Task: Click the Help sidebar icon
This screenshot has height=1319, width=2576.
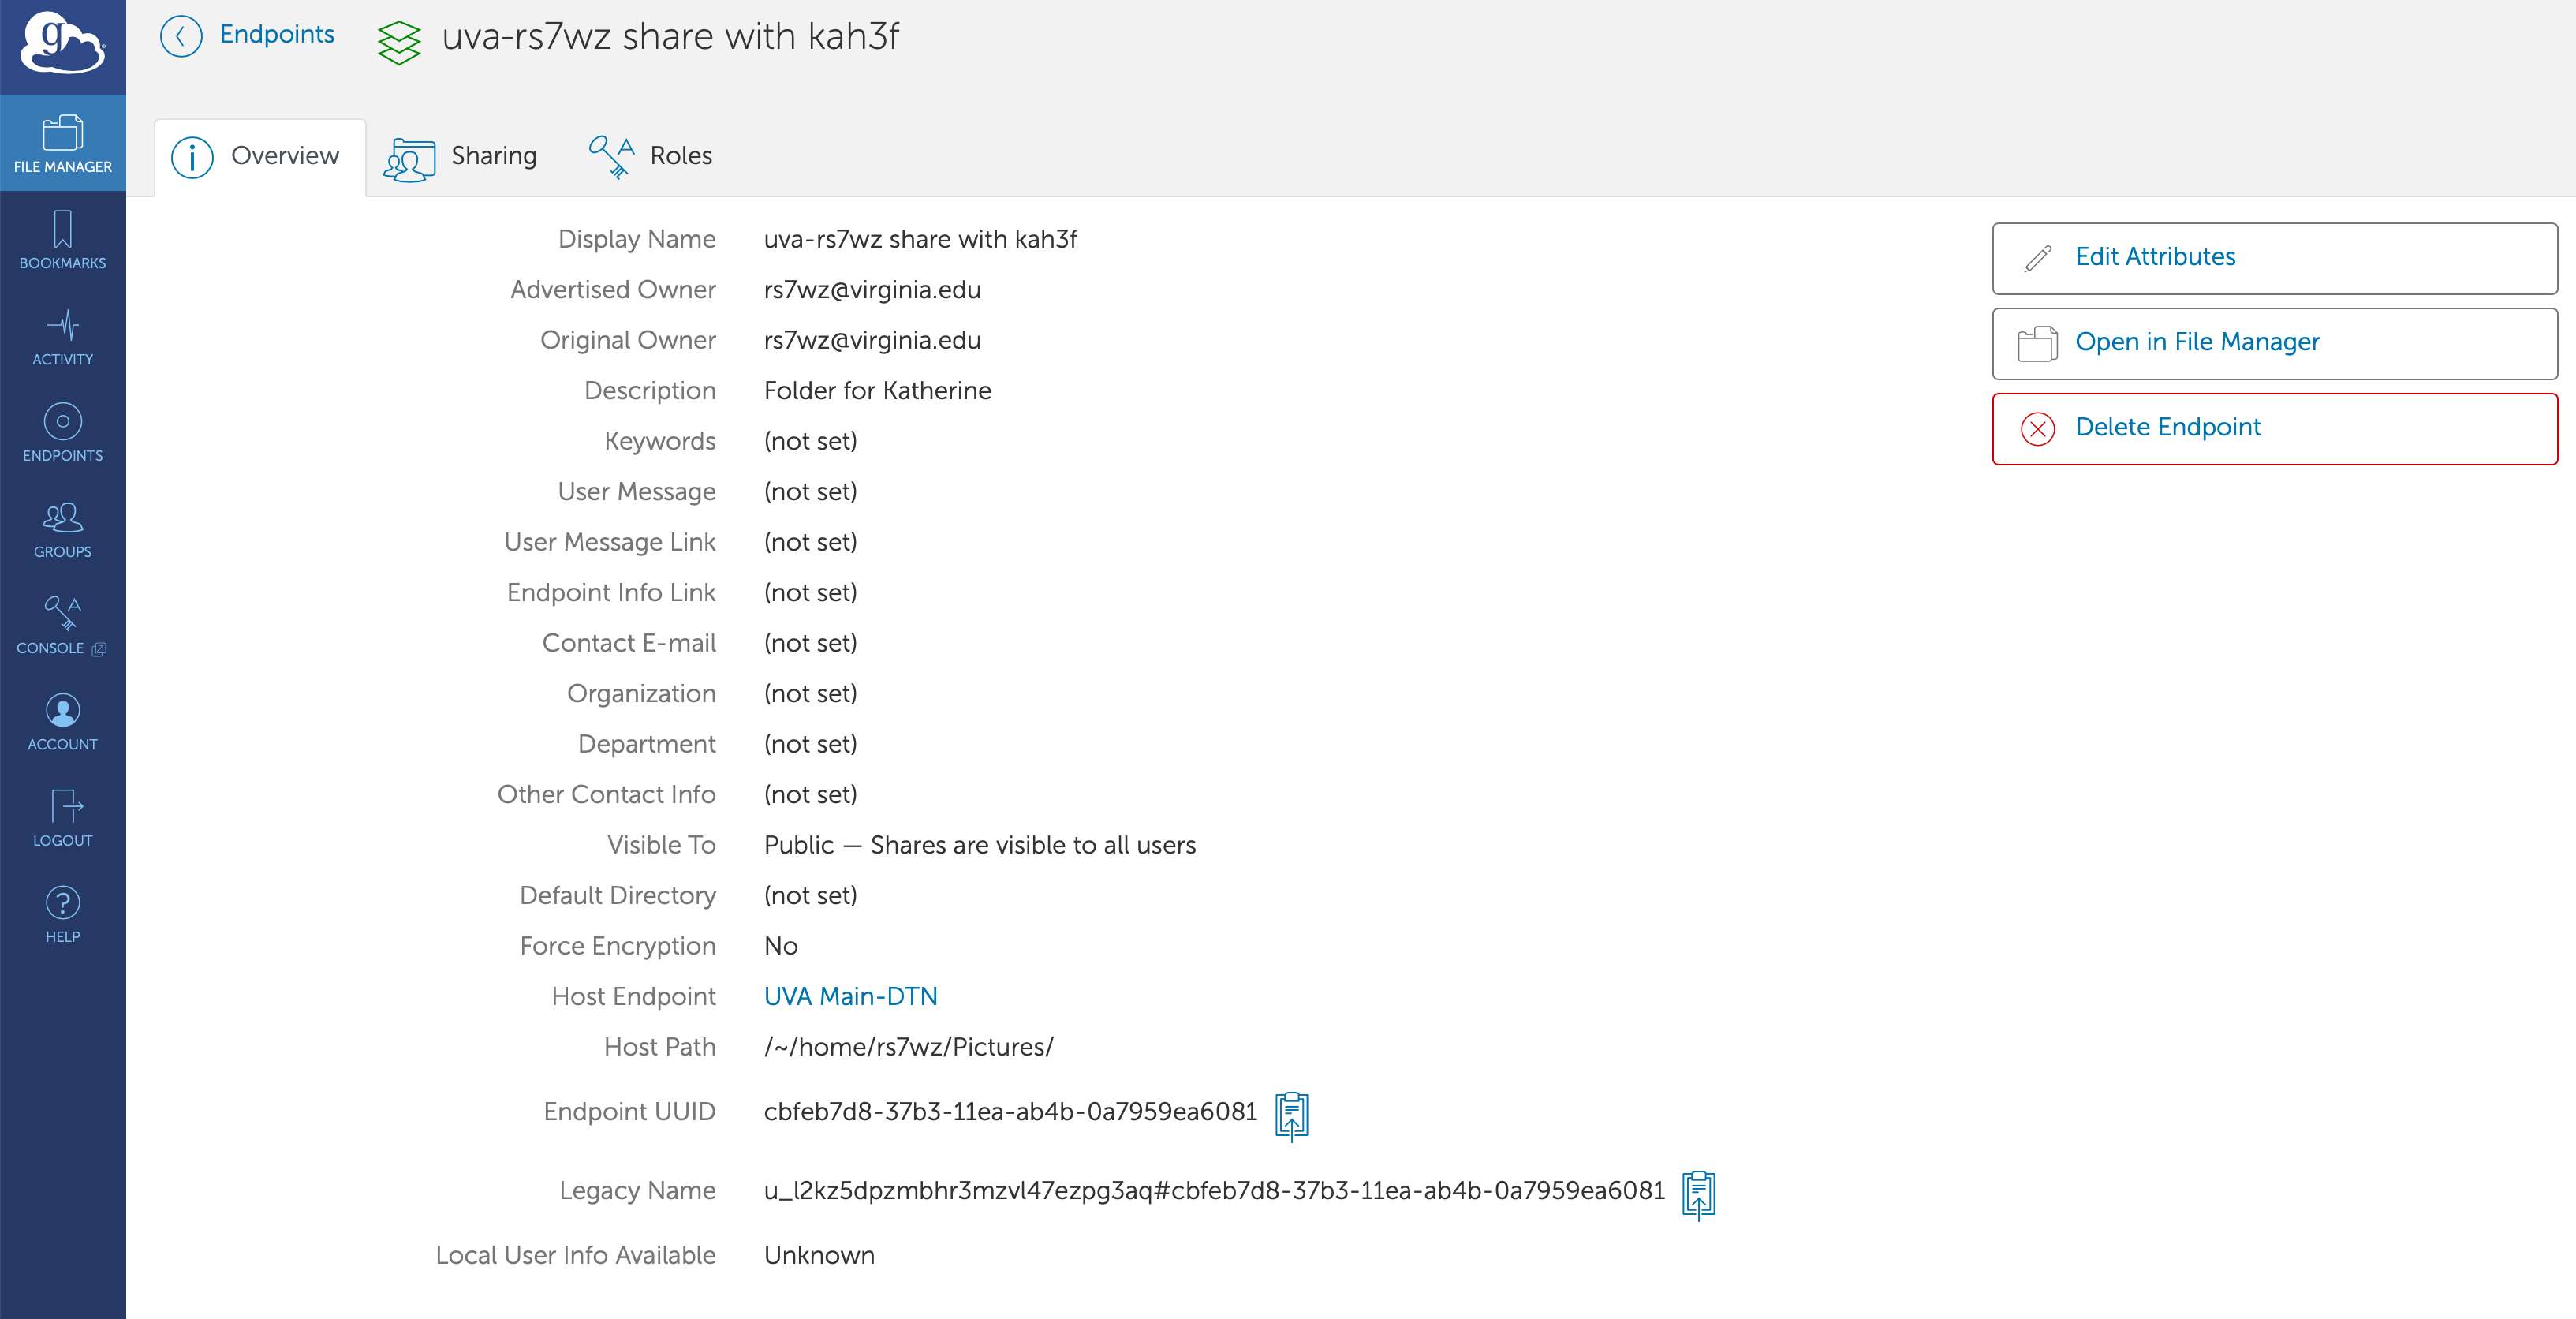Action: 64,909
